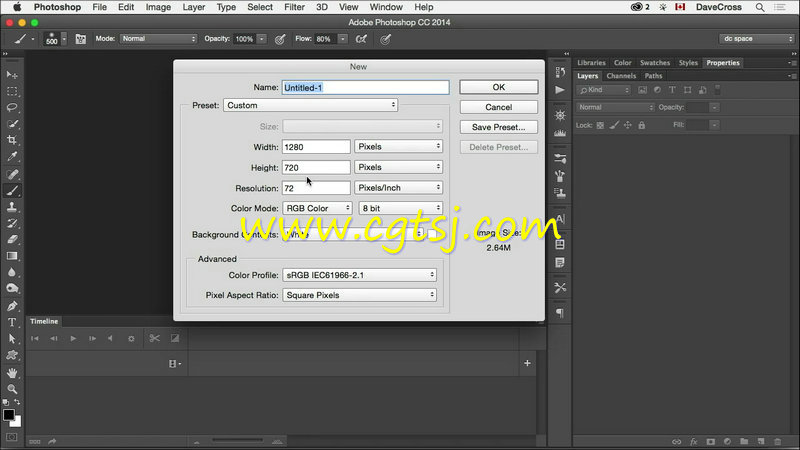Click the Resolution field showing 72
The width and height of the screenshot is (800, 450).
click(316, 188)
